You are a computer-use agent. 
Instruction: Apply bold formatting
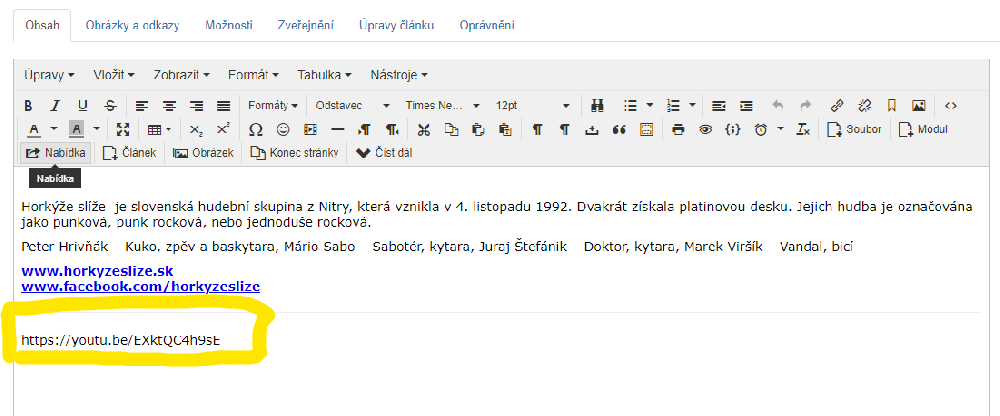click(x=28, y=105)
